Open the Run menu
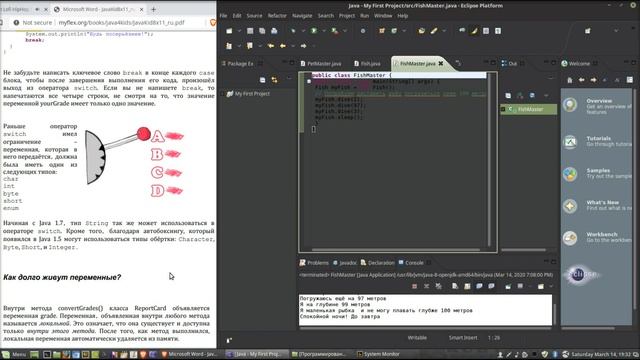 (364, 16)
